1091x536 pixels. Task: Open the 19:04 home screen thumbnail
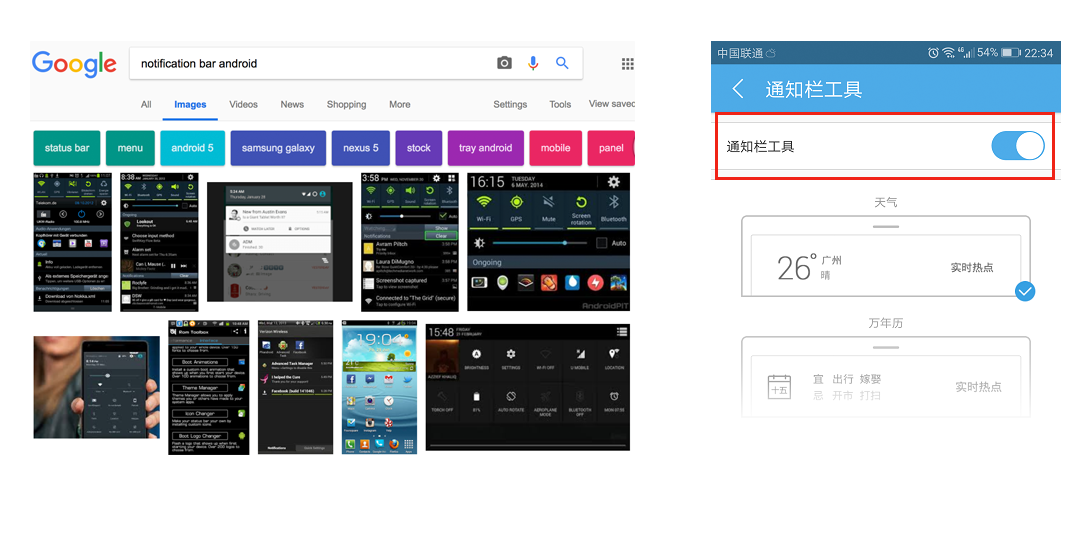pyautogui.click(x=379, y=387)
